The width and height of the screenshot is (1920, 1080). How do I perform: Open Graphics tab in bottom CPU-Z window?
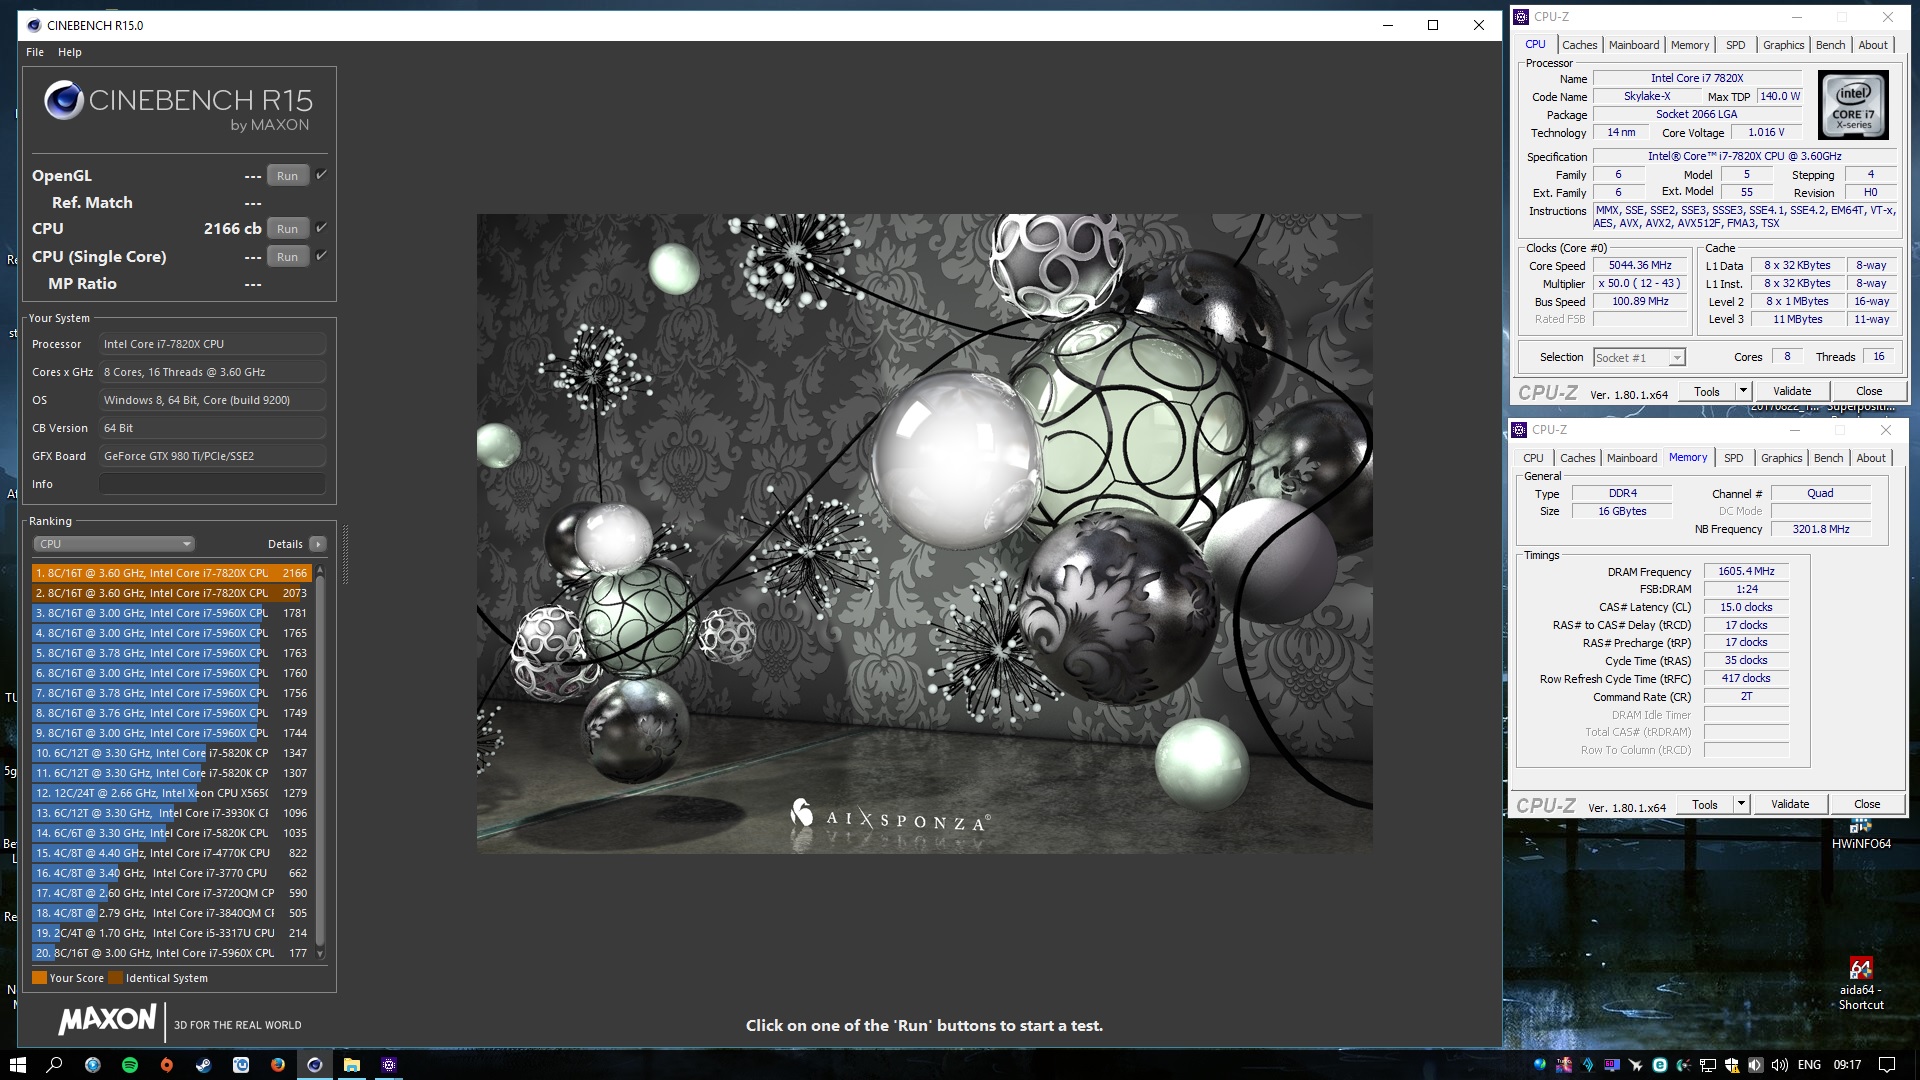pos(1781,458)
